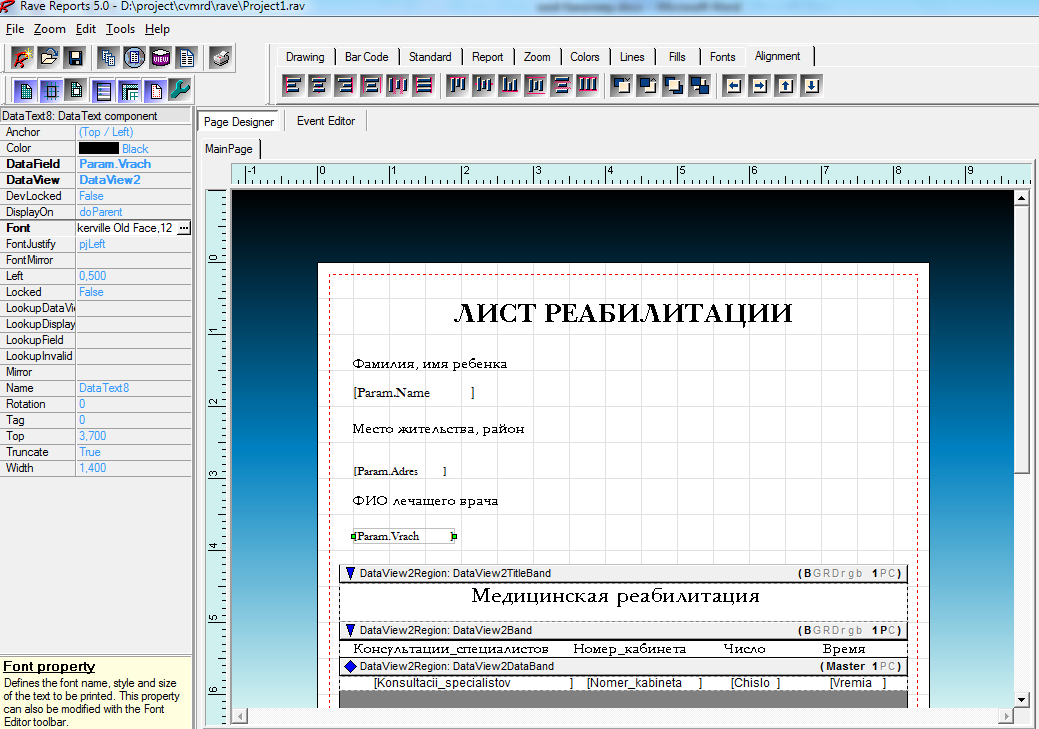Expand DataView2TitleBand using its blue triangle
1039x729 pixels.
pos(350,574)
